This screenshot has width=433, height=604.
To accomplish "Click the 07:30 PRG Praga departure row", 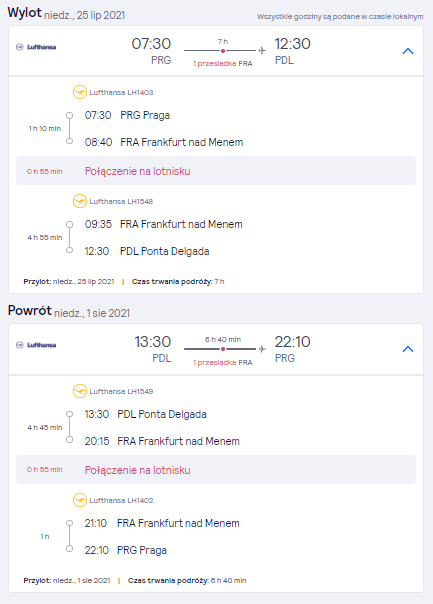I will (127, 115).
